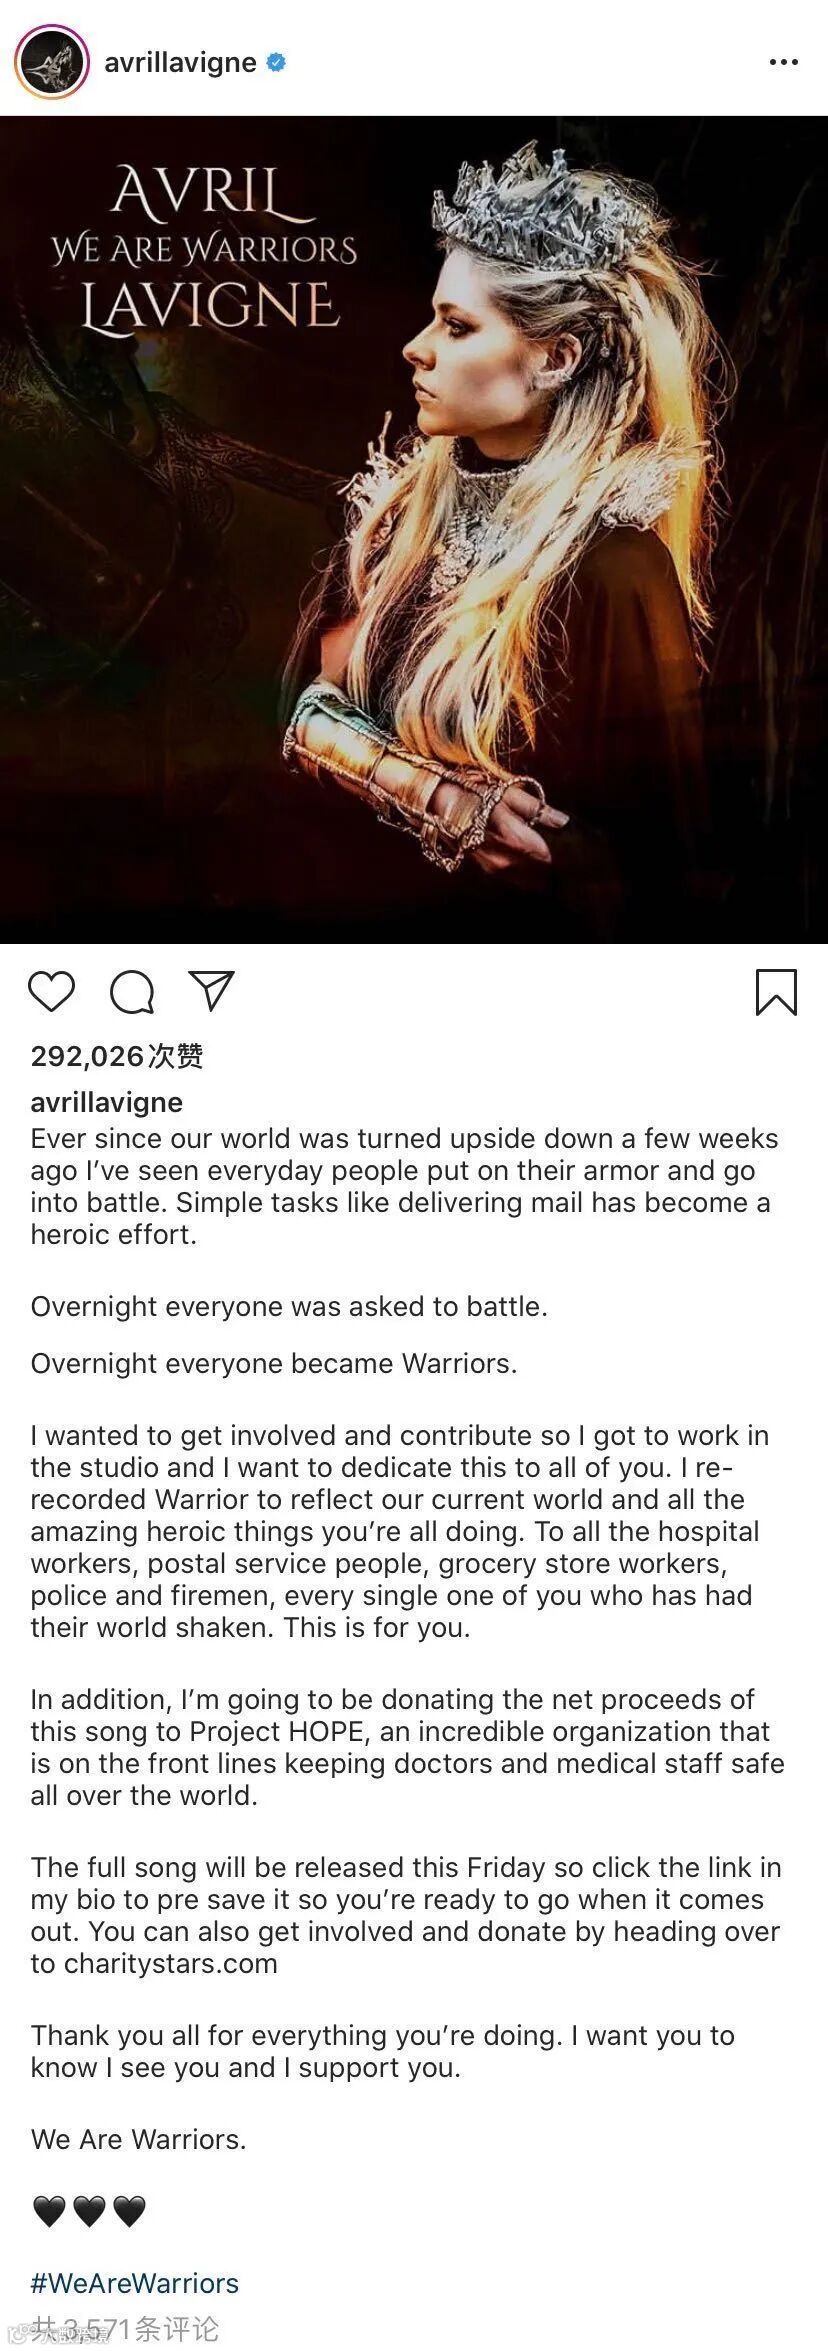Click the AVRIL LAVIGNE title on artwork
The width and height of the screenshot is (828, 2351).
[205, 249]
